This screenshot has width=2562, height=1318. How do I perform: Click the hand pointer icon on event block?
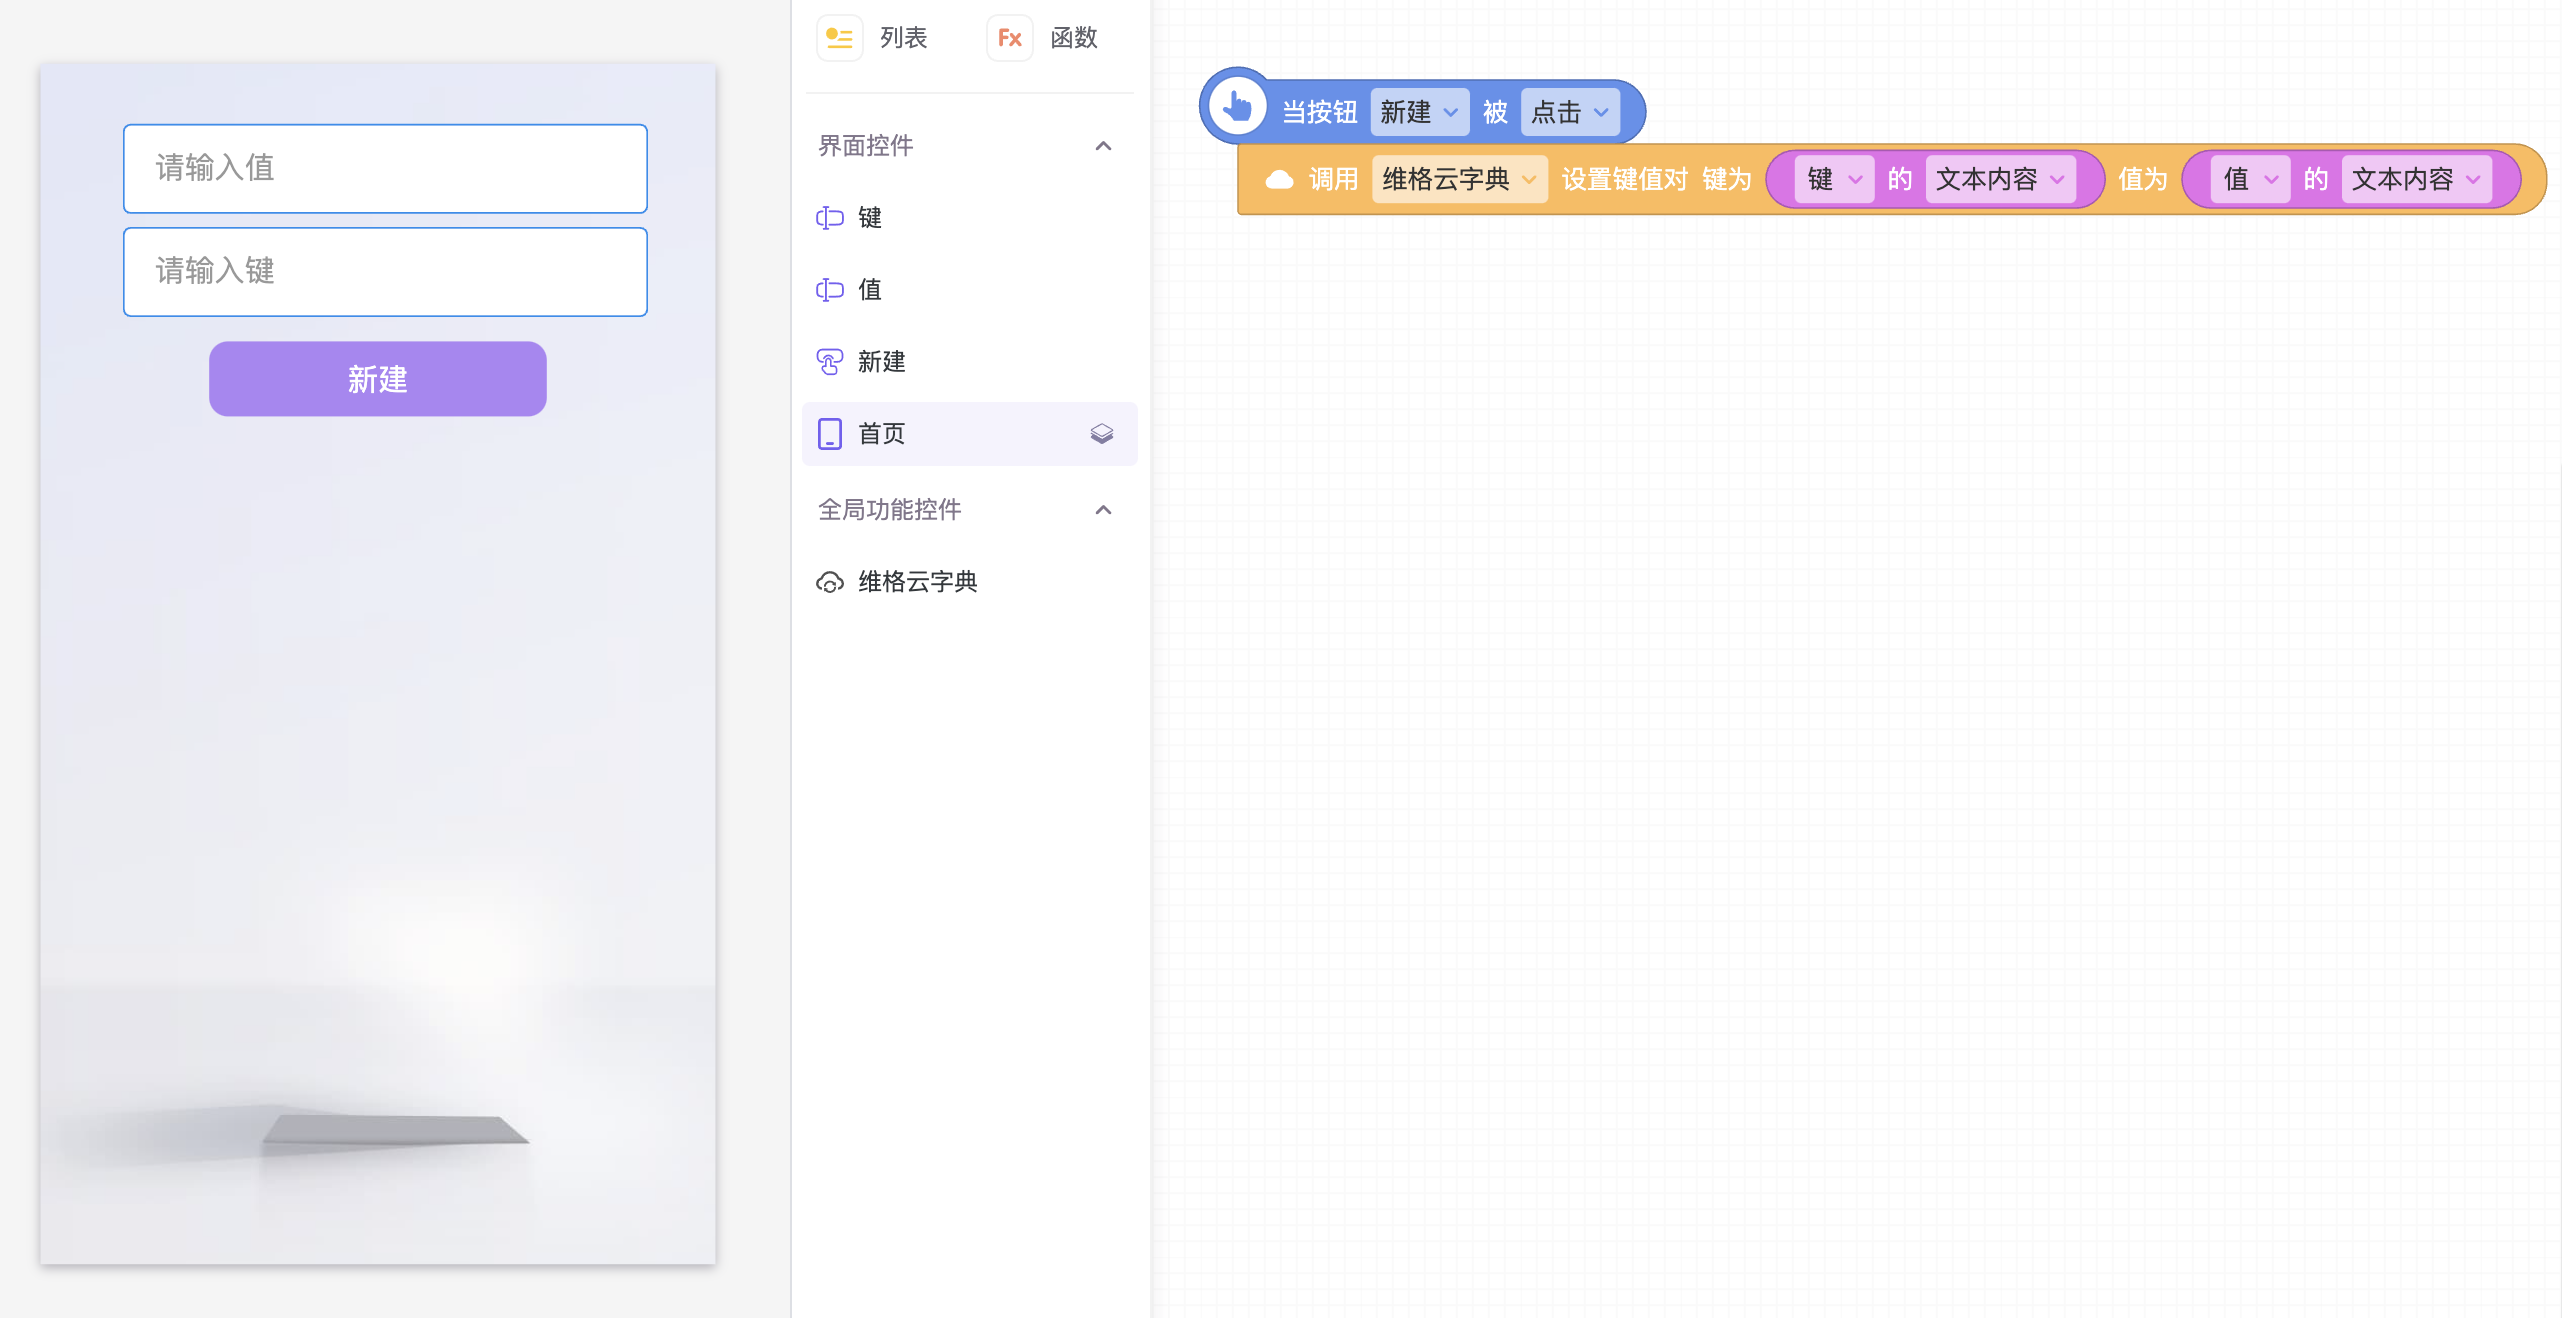click(1237, 106)
